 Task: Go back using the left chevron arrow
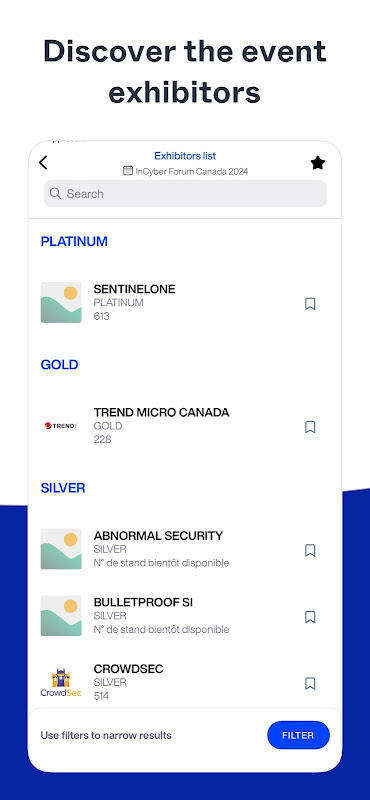pos(43,163)
